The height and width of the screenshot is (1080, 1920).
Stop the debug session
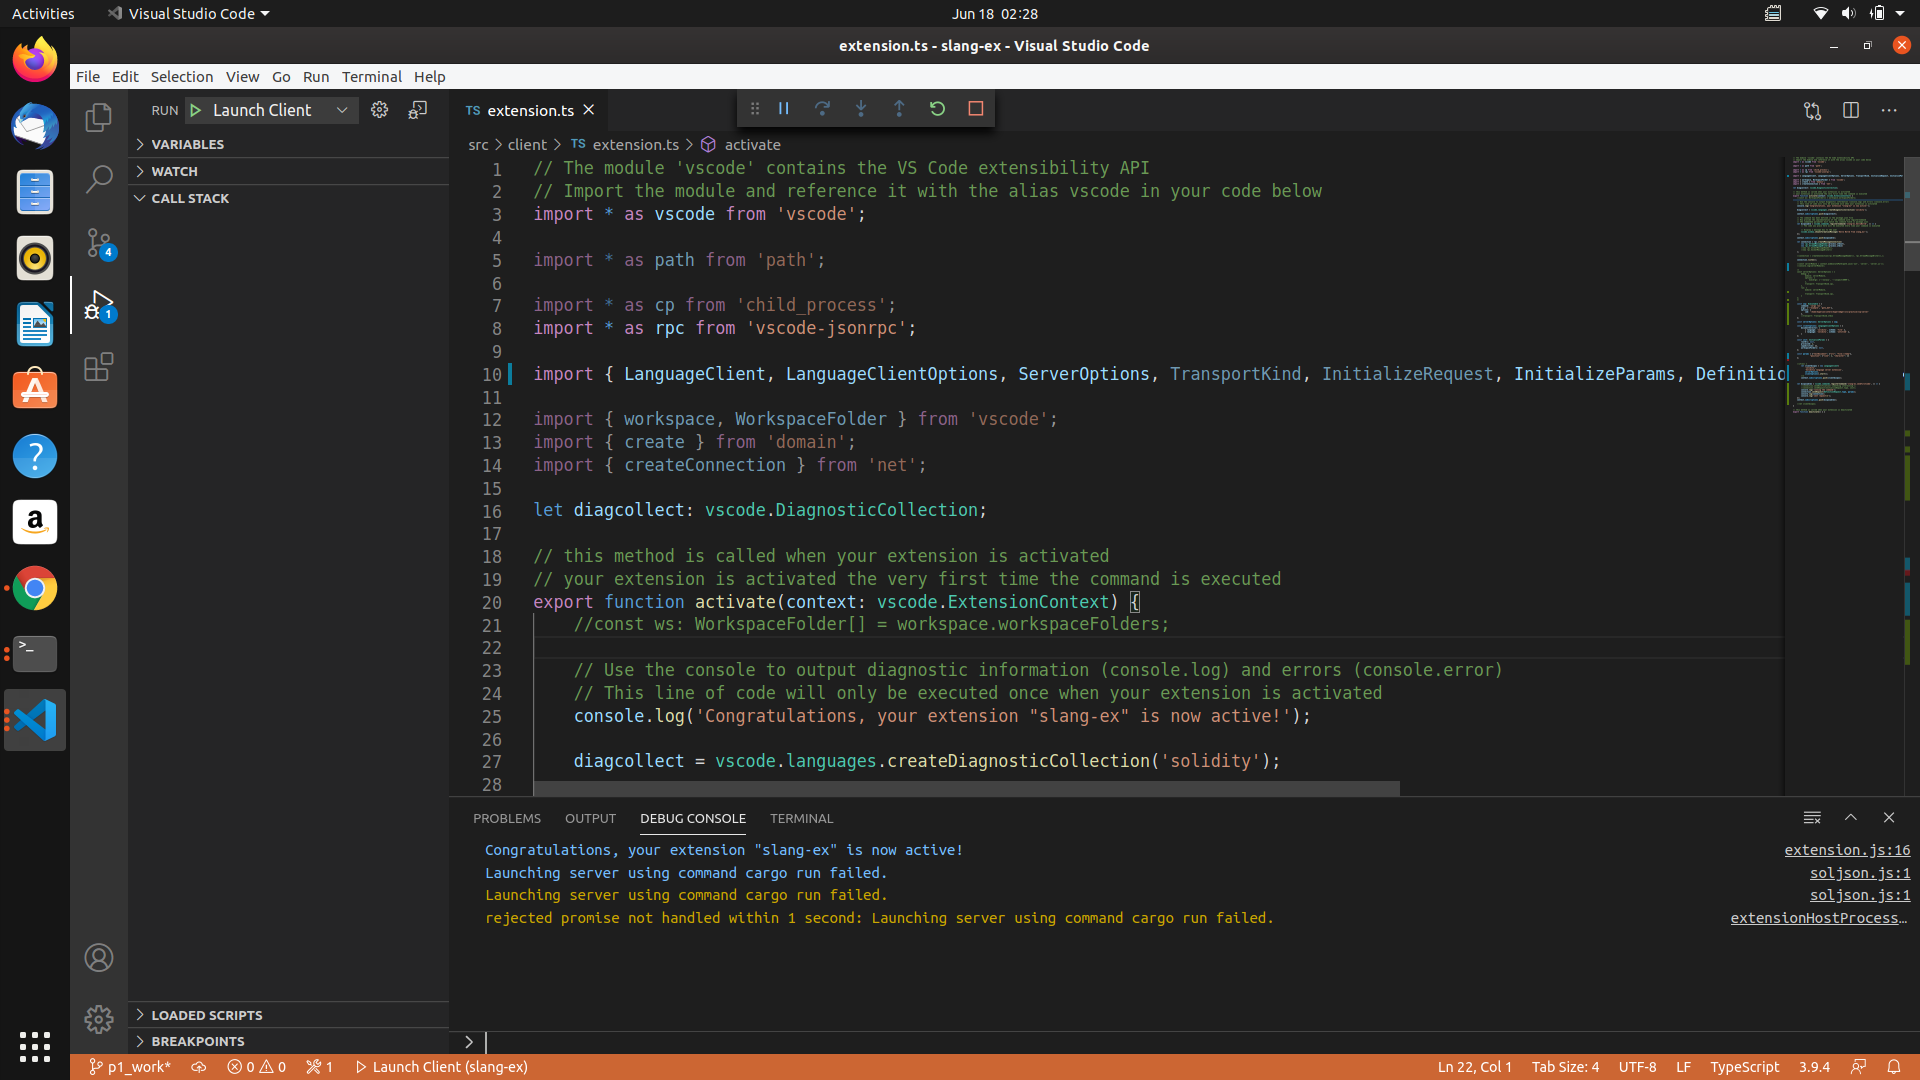point(976,108)
